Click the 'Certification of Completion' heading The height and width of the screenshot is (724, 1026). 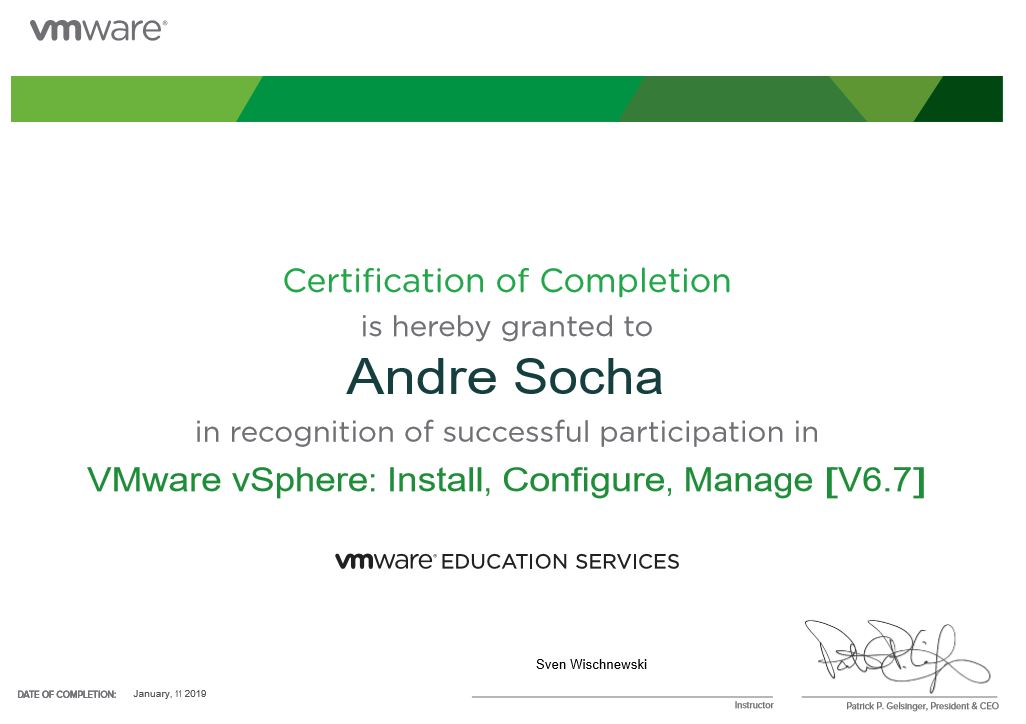click(506, 281)
